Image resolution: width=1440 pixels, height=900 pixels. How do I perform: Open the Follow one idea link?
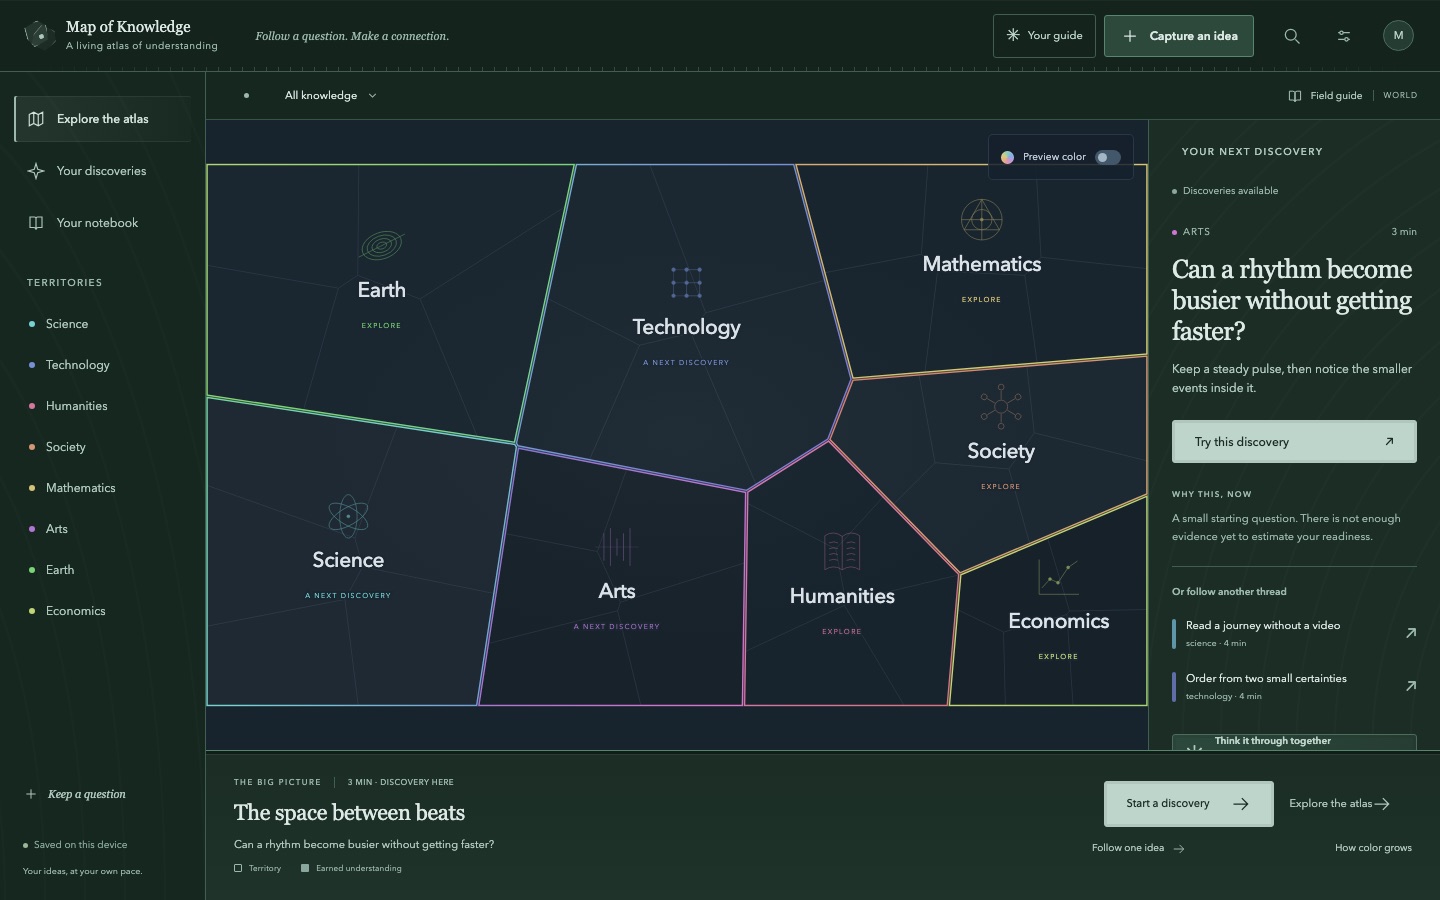tap(1138, 848)
